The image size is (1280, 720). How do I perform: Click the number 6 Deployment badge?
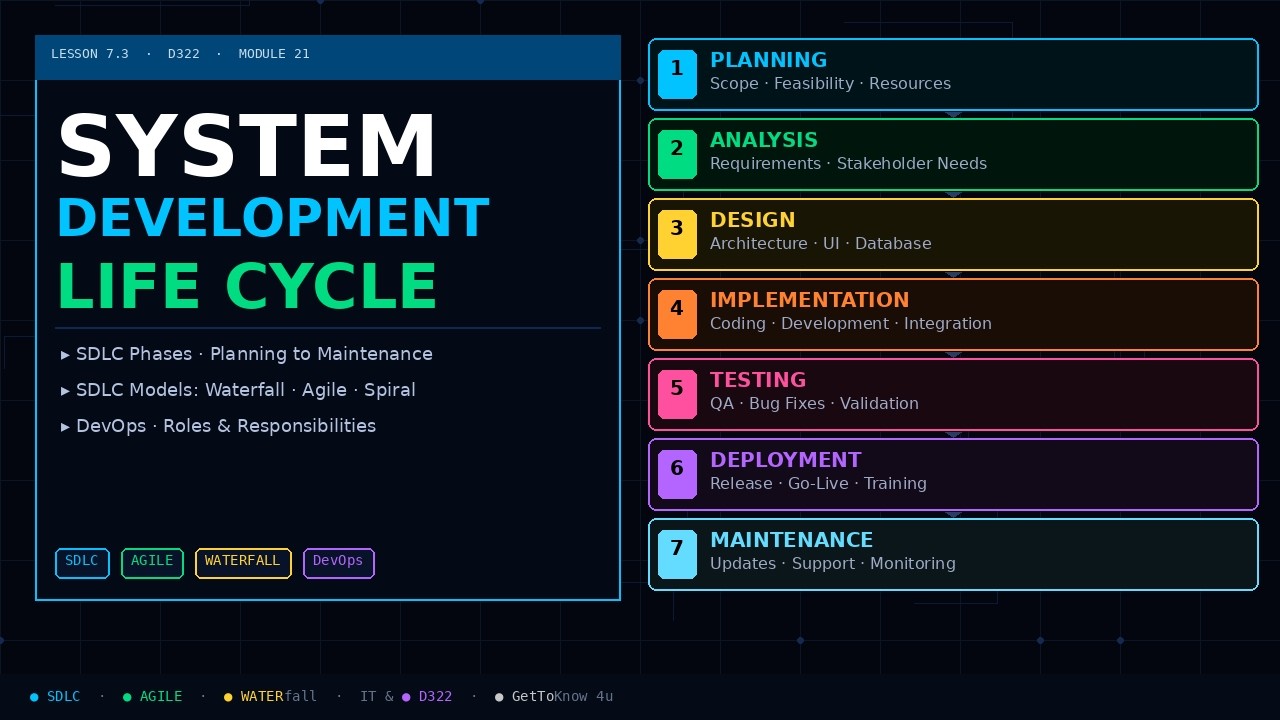(677, 474)
